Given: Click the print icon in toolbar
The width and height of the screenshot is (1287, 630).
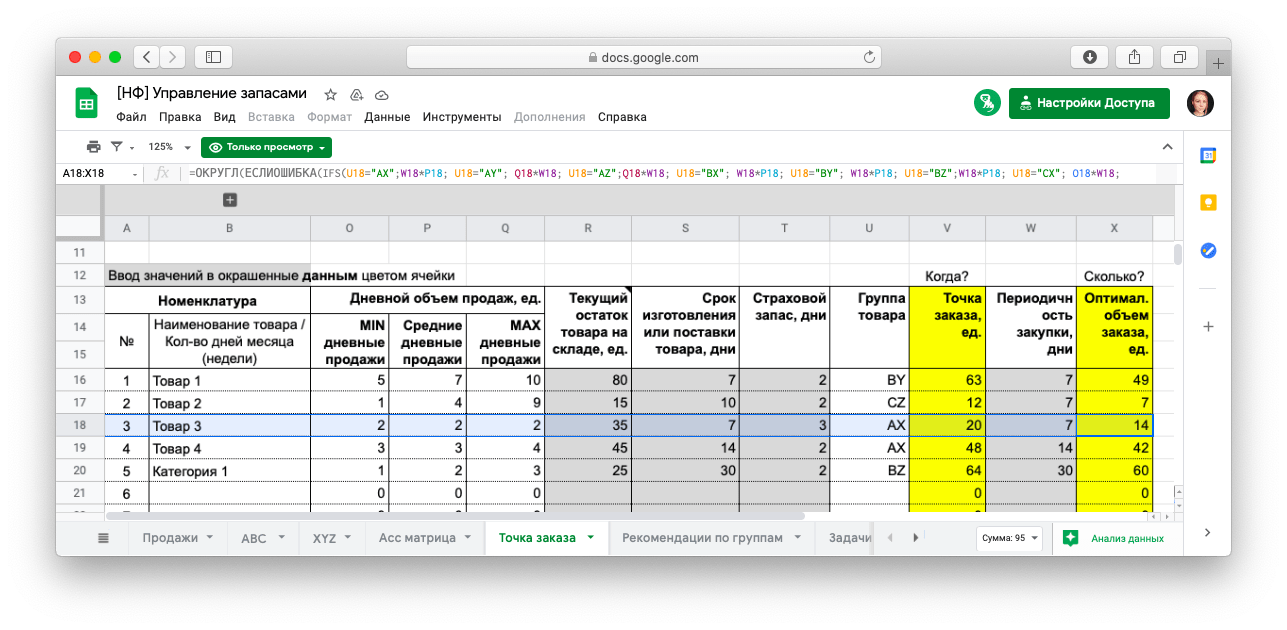Looking at the screenshot, I should pyautogui.click(x=93, y=147).
